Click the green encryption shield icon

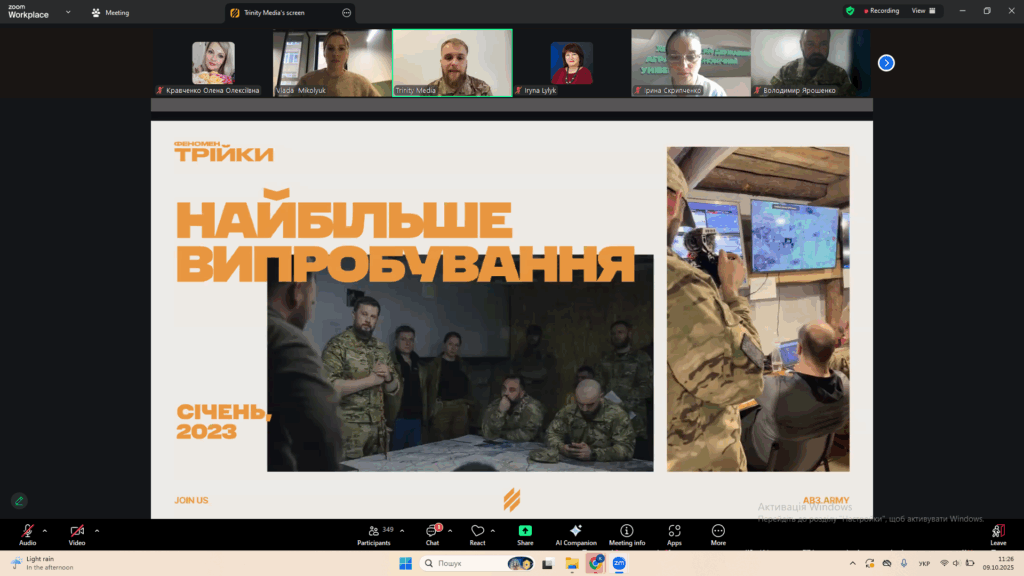coord(850,11)
